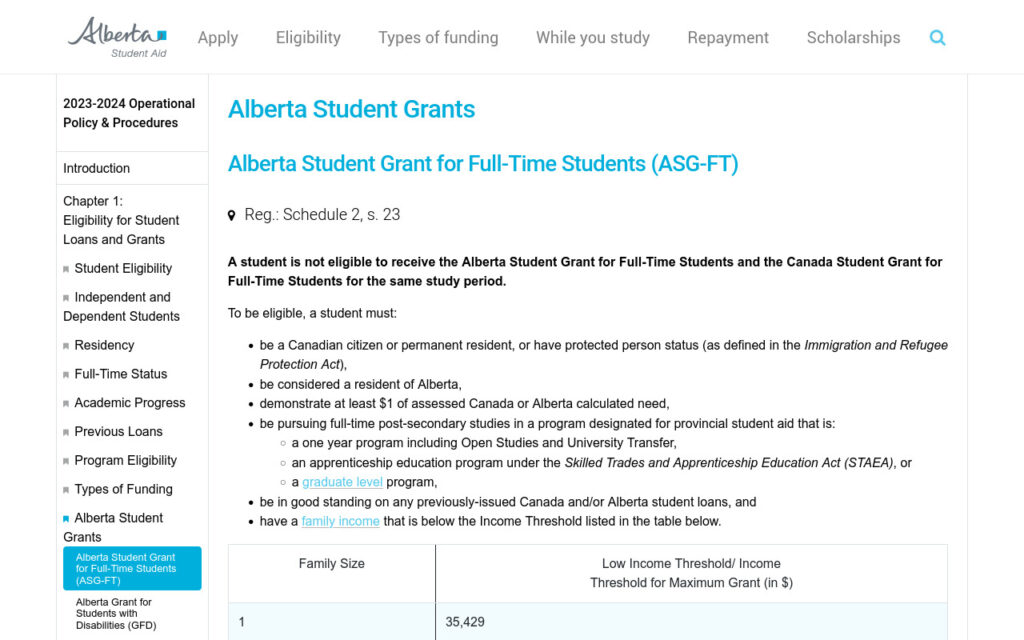Click the bookmark icon beside Academic Progress
Image resolution: width=1024 pixels, height=640 pixels.
pos(66,404)
